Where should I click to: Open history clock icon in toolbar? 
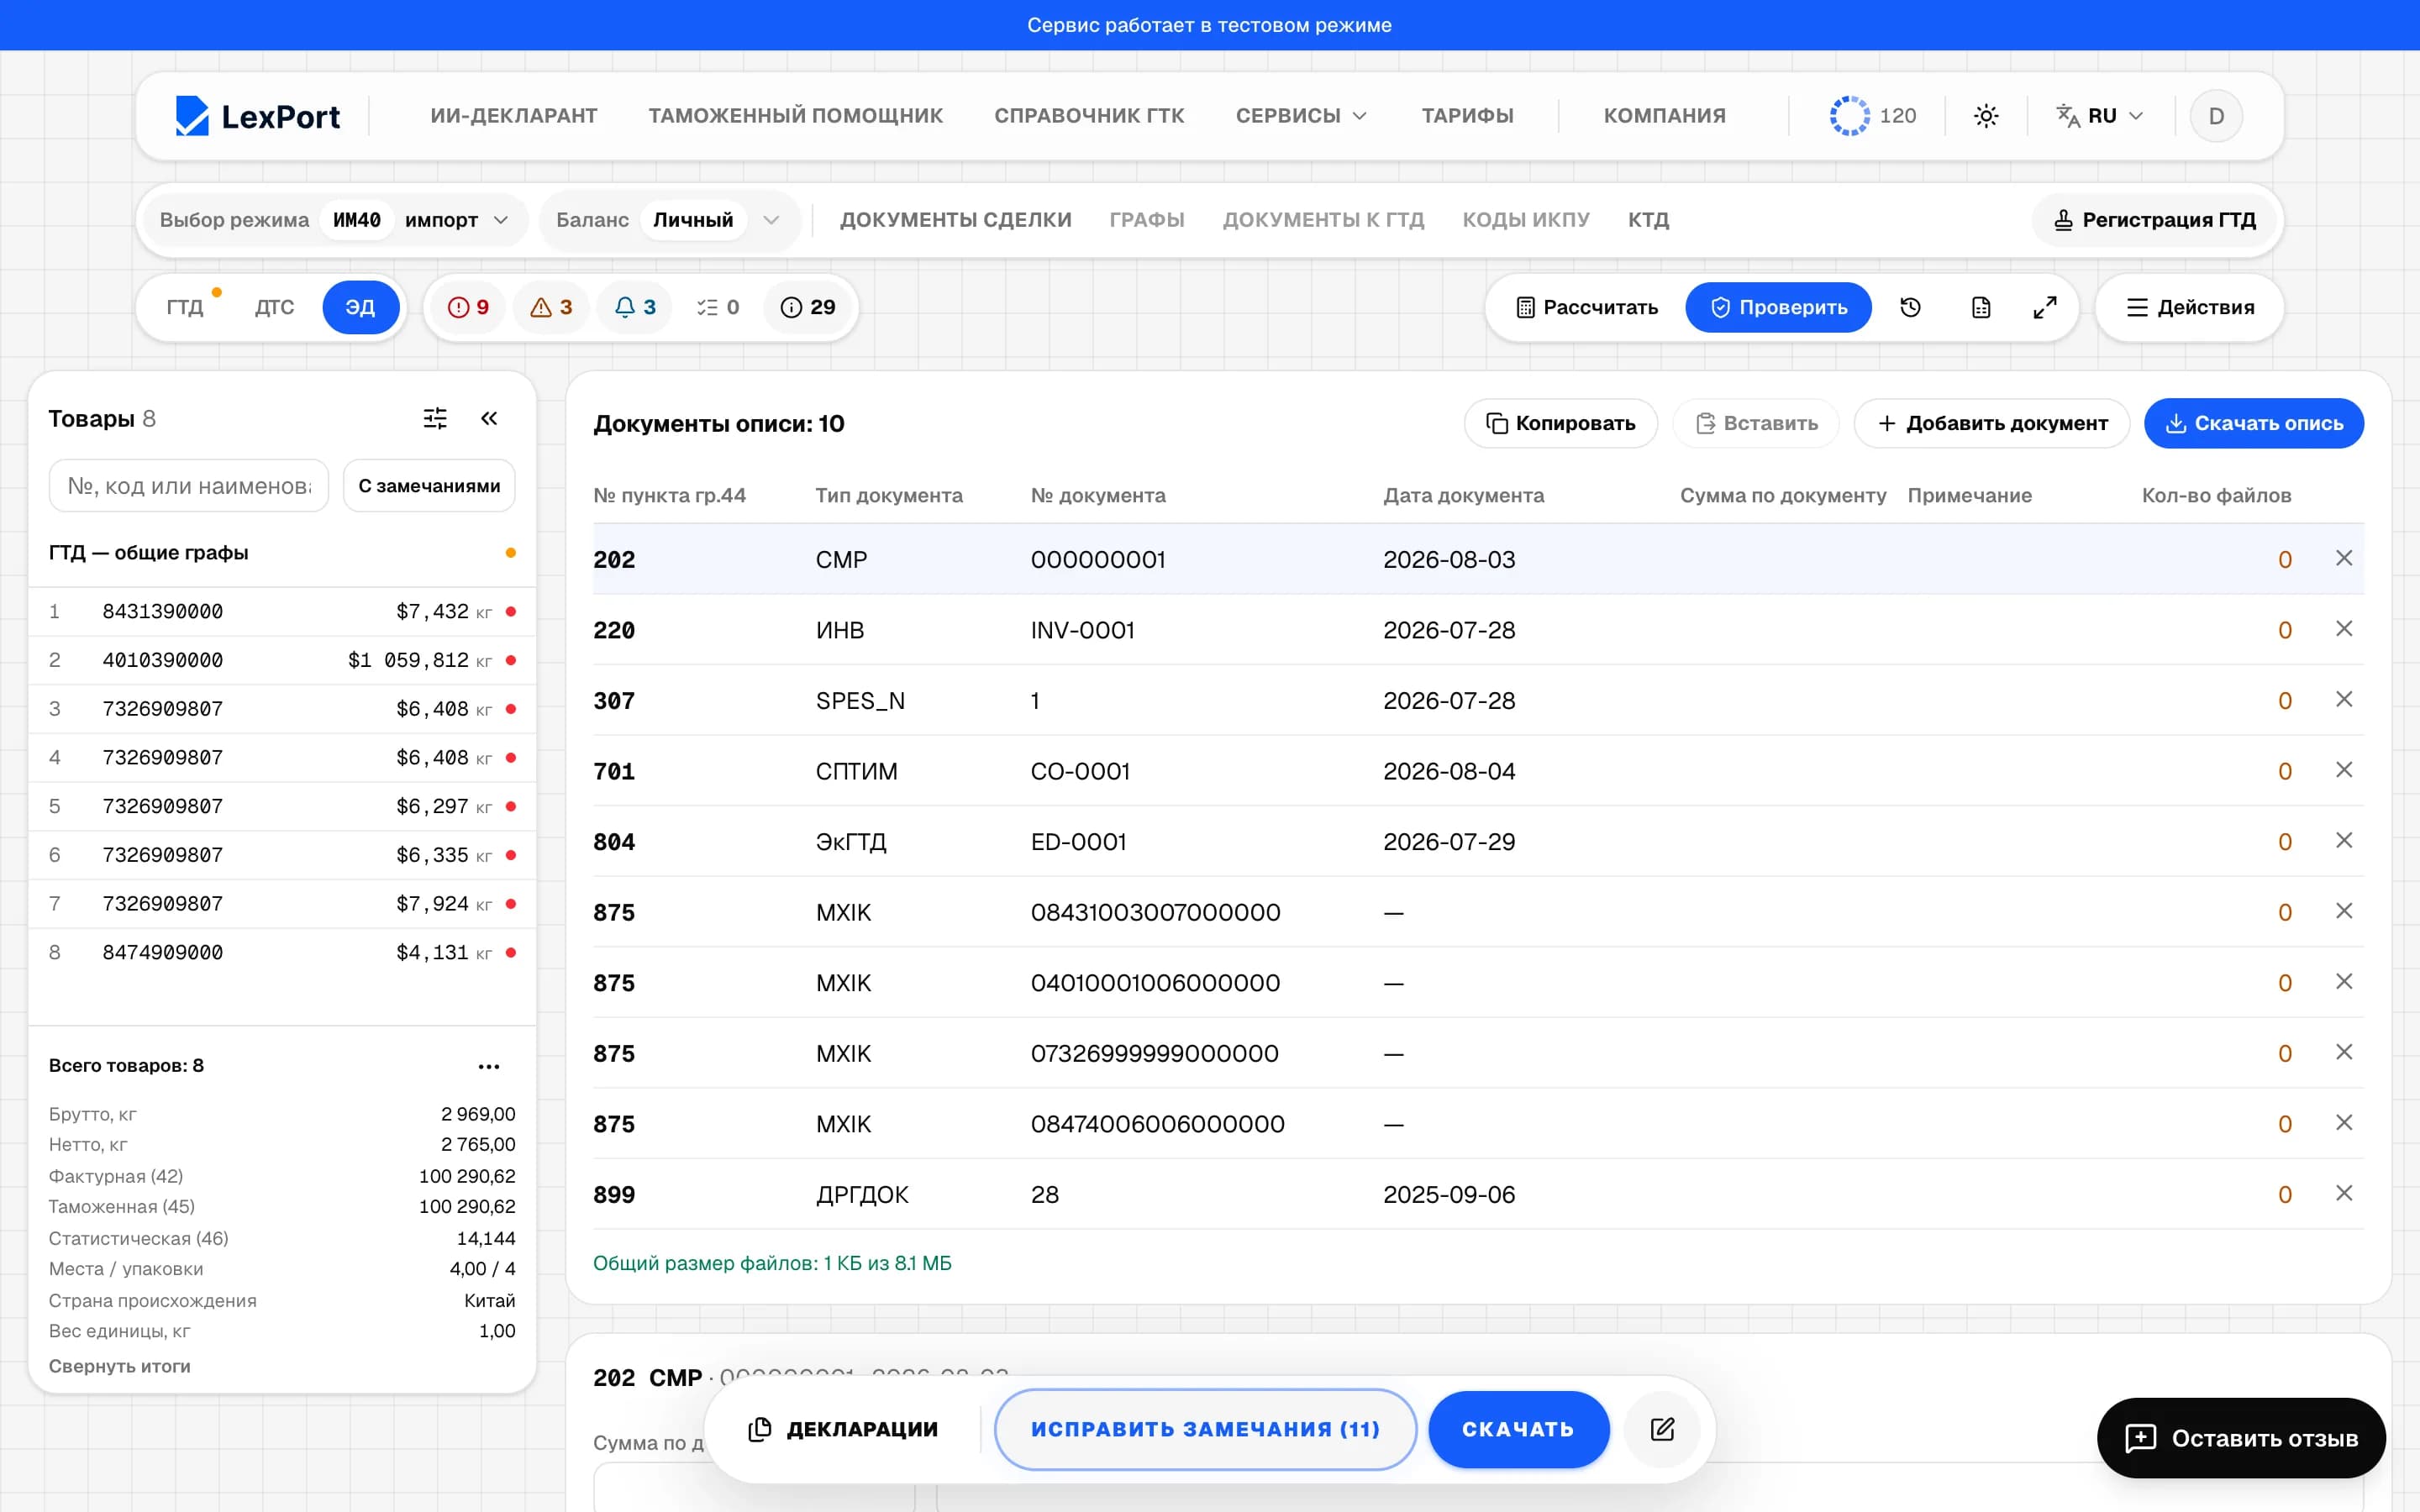point(1910,307)
